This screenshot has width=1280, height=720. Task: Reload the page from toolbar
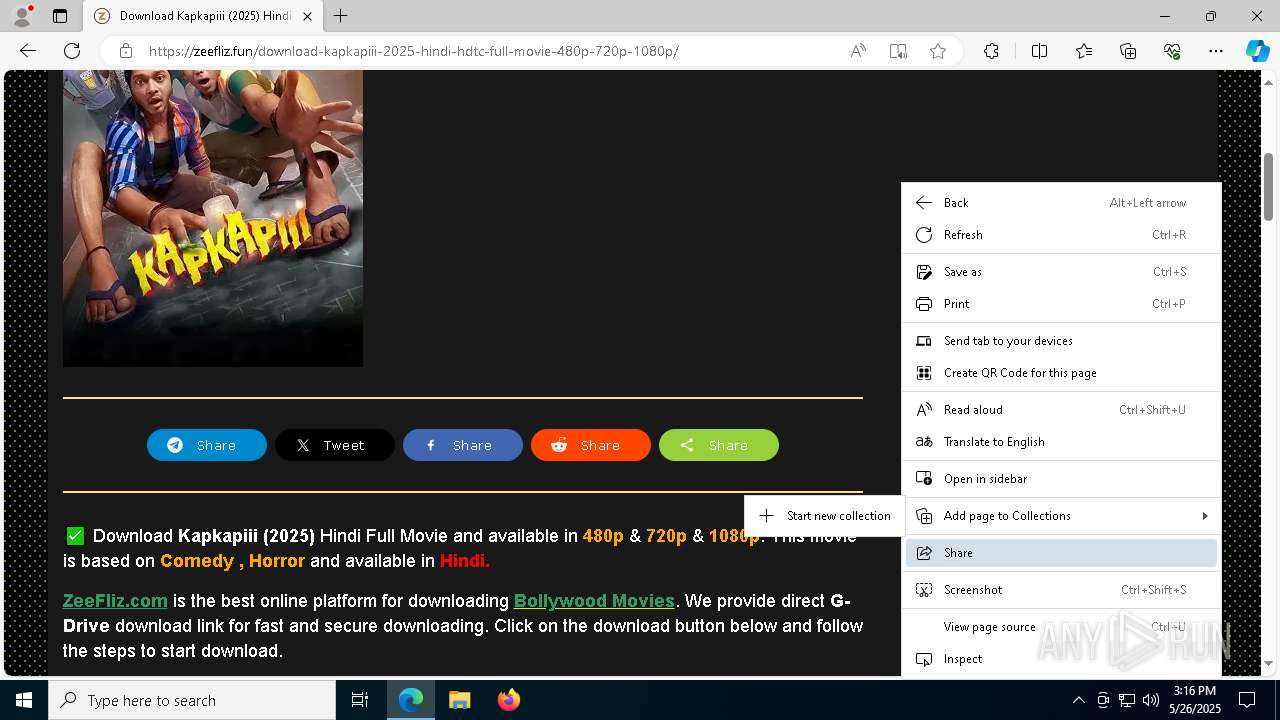[x=72, y=51]
